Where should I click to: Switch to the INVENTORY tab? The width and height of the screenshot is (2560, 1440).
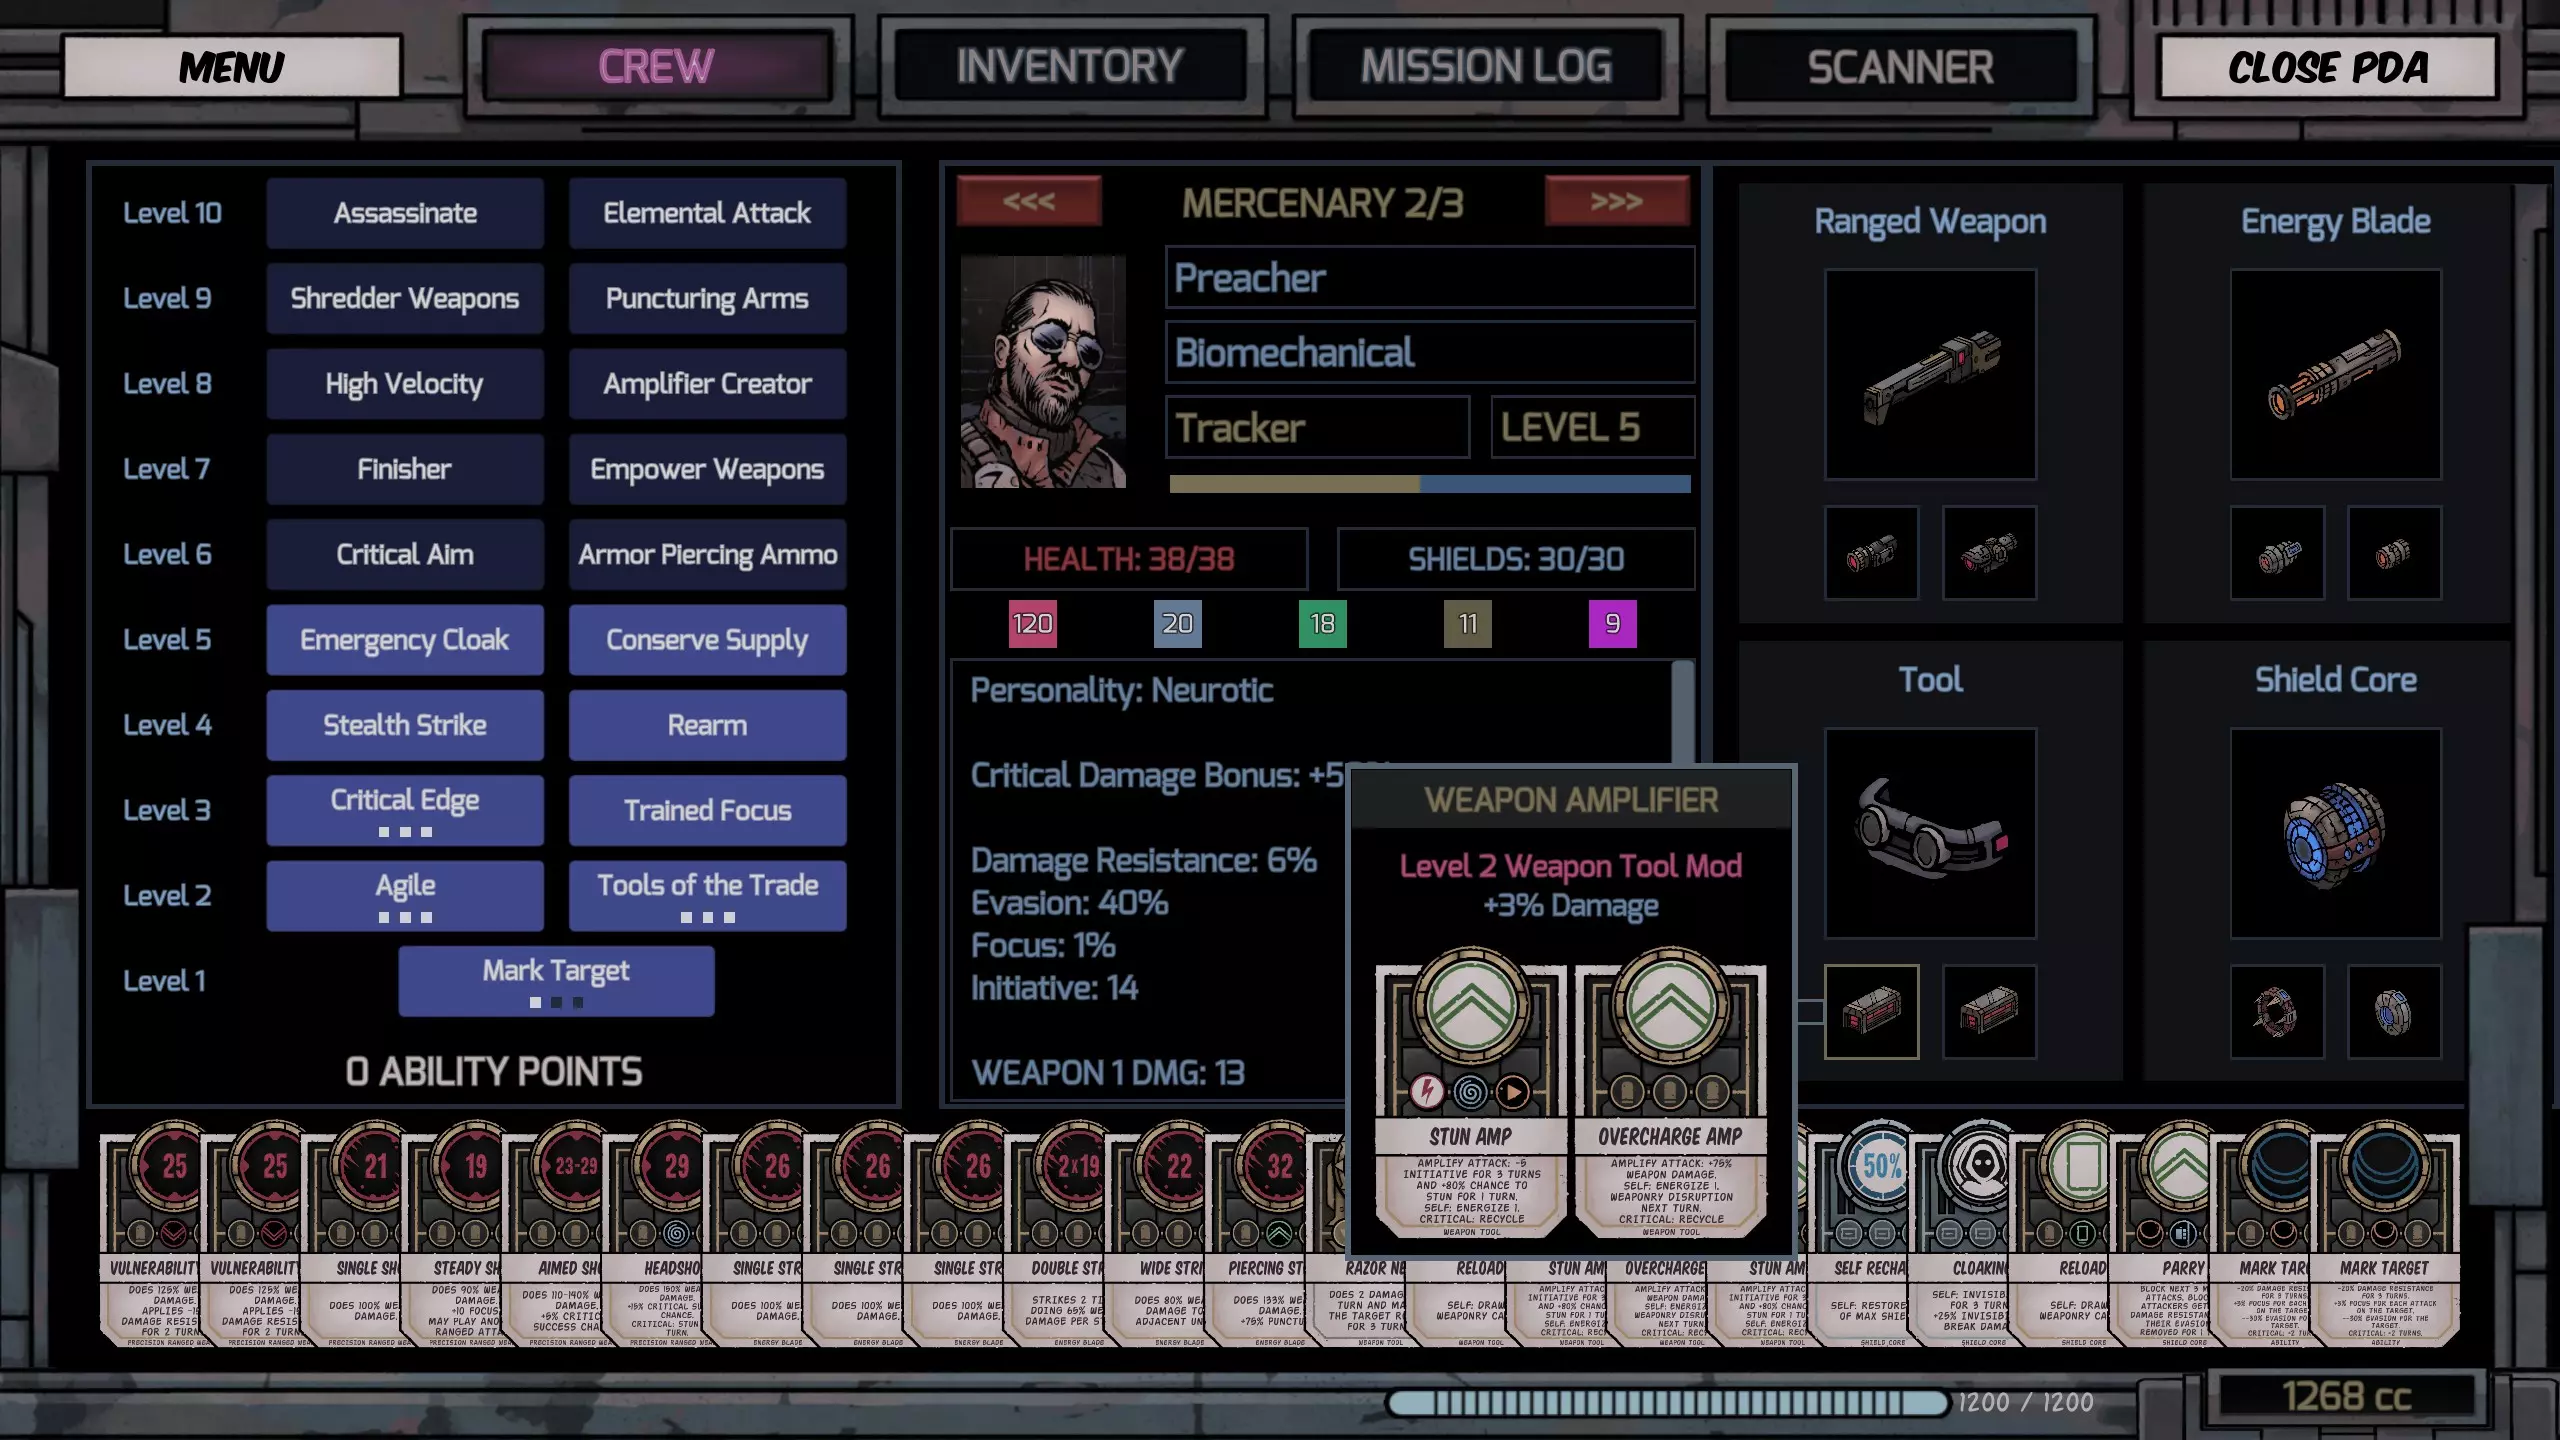pos(1069,67)
